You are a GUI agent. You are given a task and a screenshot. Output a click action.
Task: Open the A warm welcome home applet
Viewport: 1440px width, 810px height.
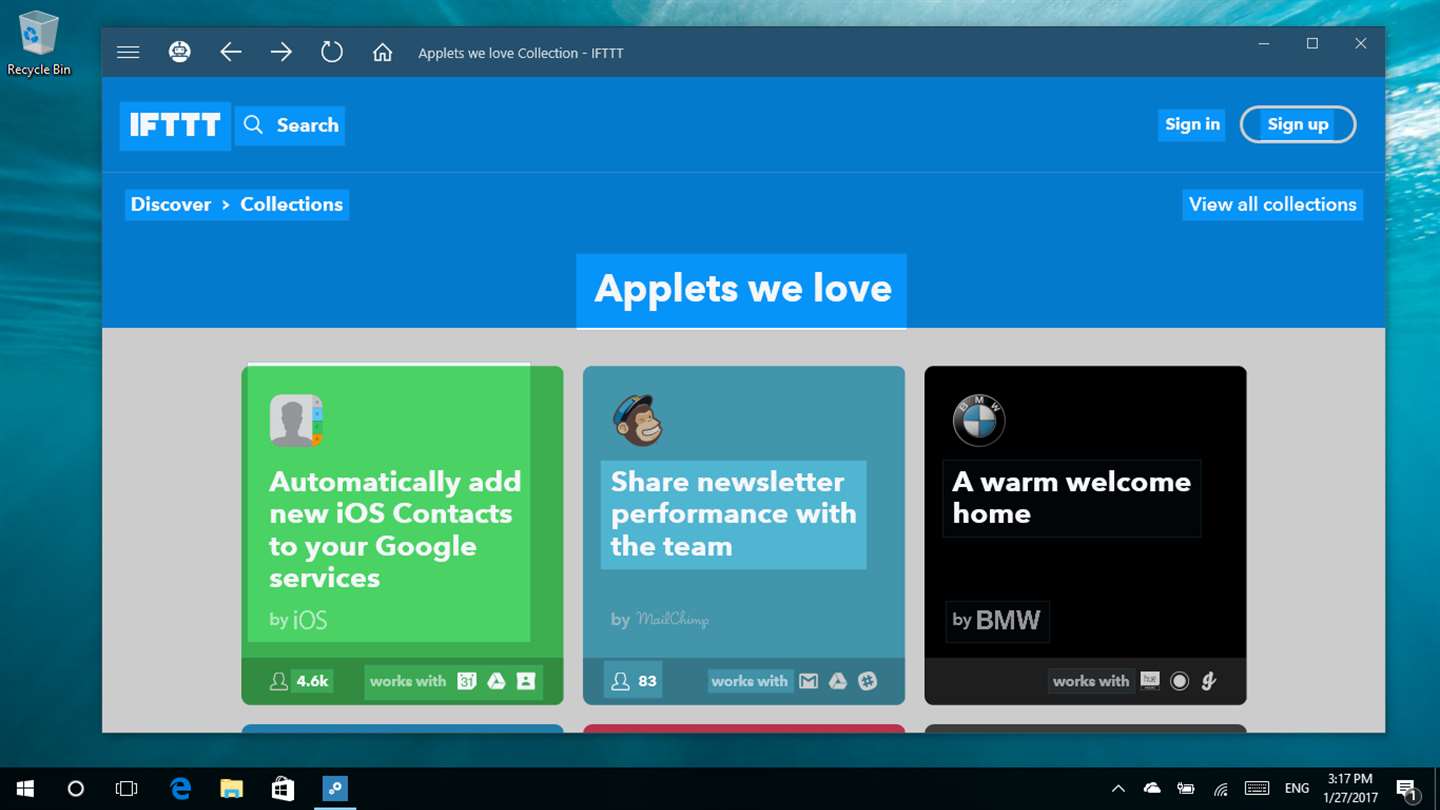pyautogui.click(x=1071, y=498)
